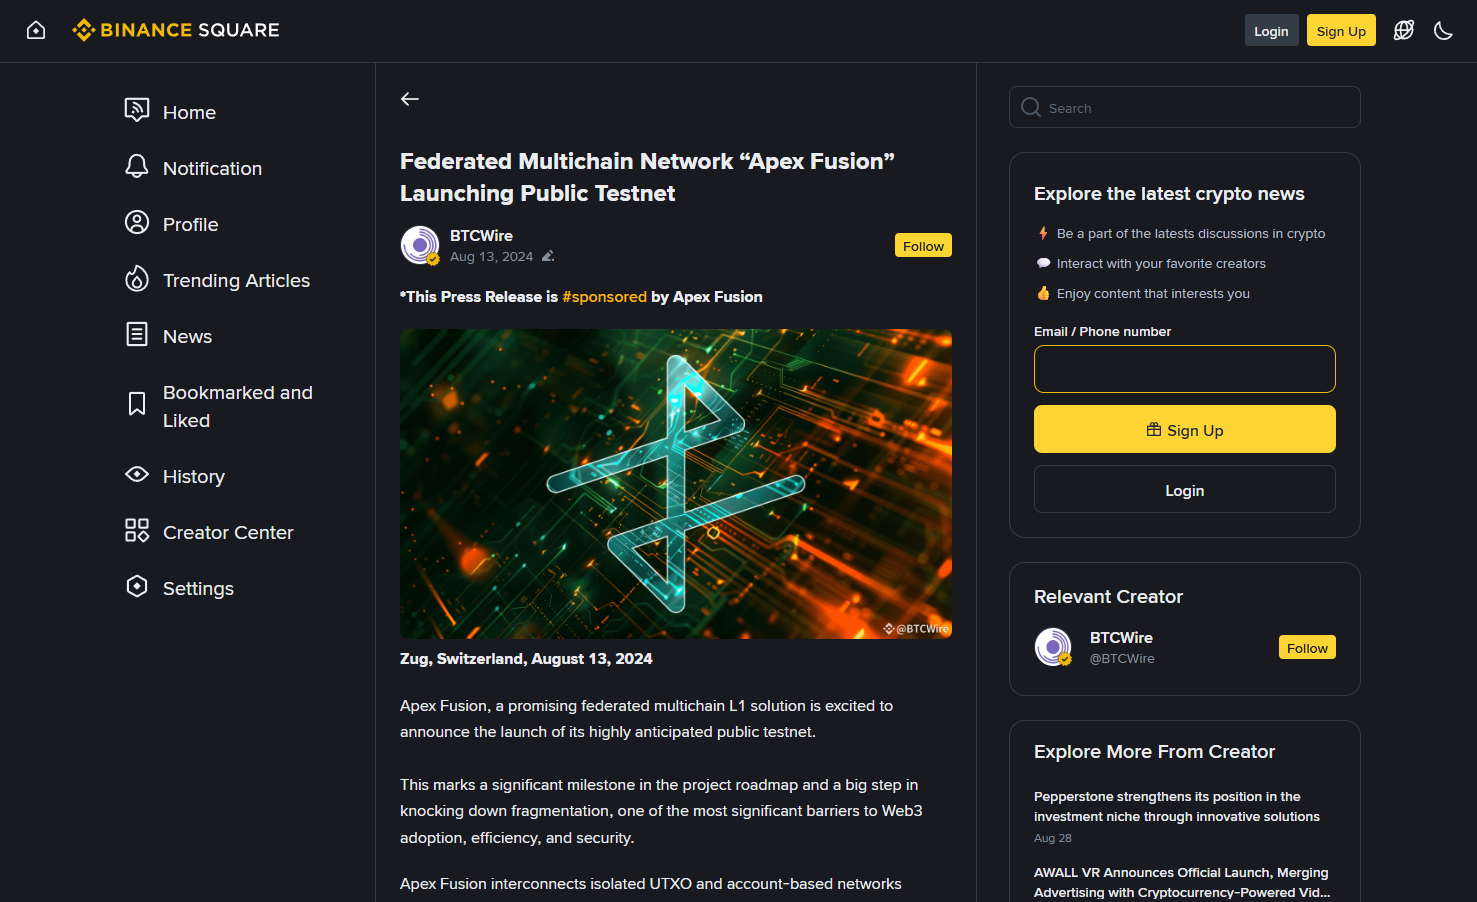This screenshot has height=902, width=1477.
Task: Click the Binance Square logo
Action: [176, 30]
